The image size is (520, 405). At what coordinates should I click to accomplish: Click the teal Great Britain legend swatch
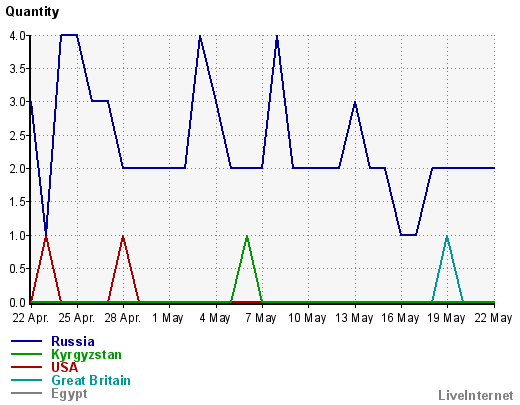26,380
